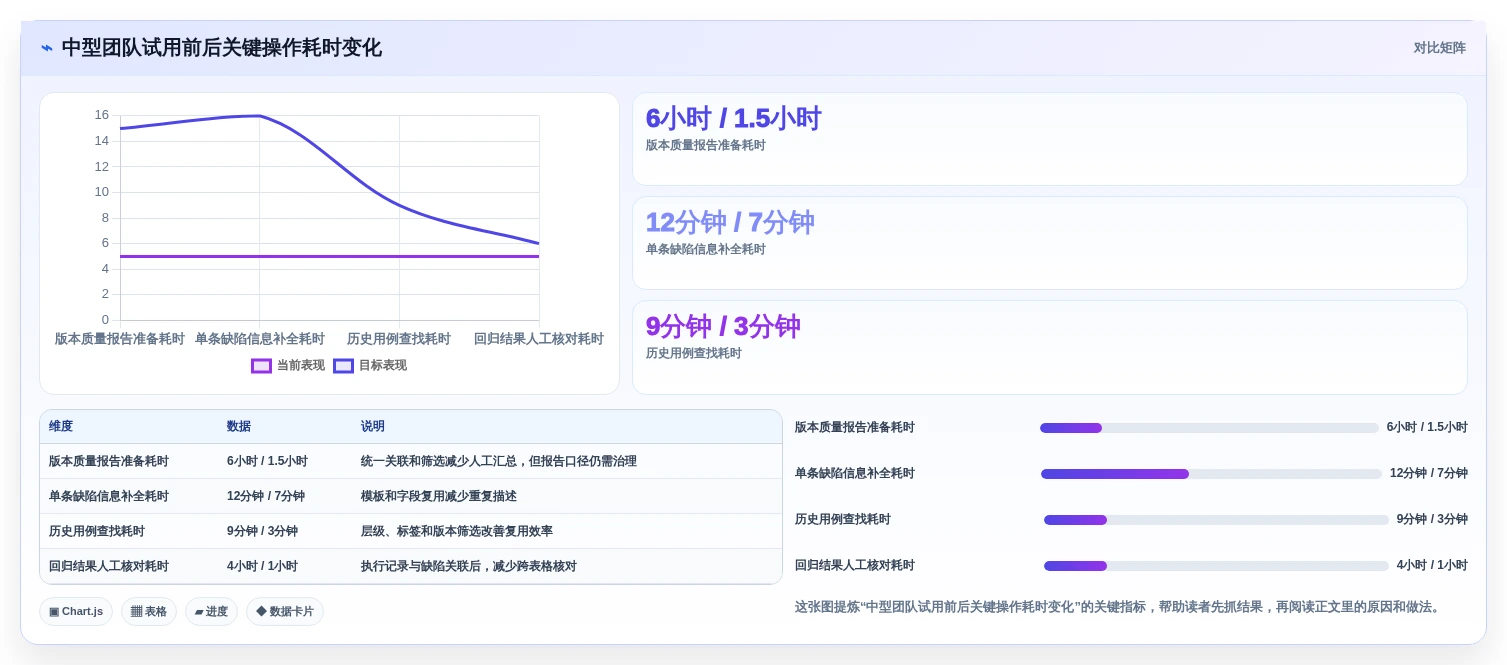The image size is (1507, 665).
Task: Click description 层级、标签和版本筛选改善复用效率
Action: click(457, 531)
